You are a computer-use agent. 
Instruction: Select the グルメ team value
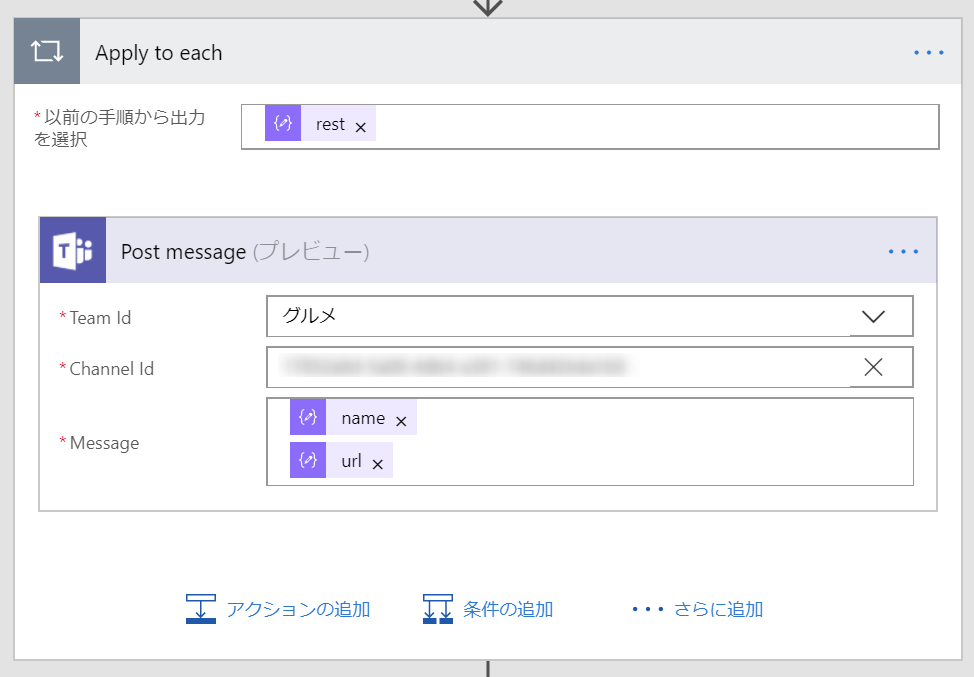[309, 316]
